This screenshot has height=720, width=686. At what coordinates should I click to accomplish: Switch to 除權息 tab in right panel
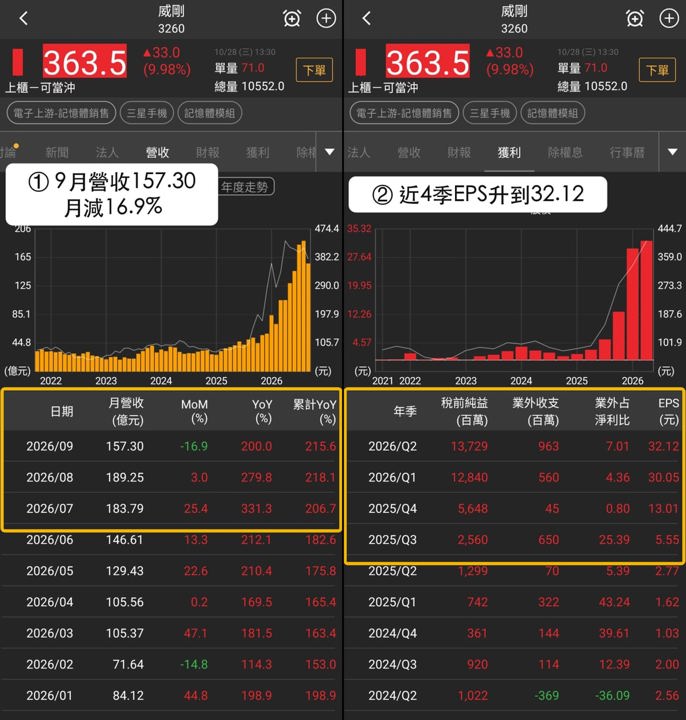[x=565, y=152]
